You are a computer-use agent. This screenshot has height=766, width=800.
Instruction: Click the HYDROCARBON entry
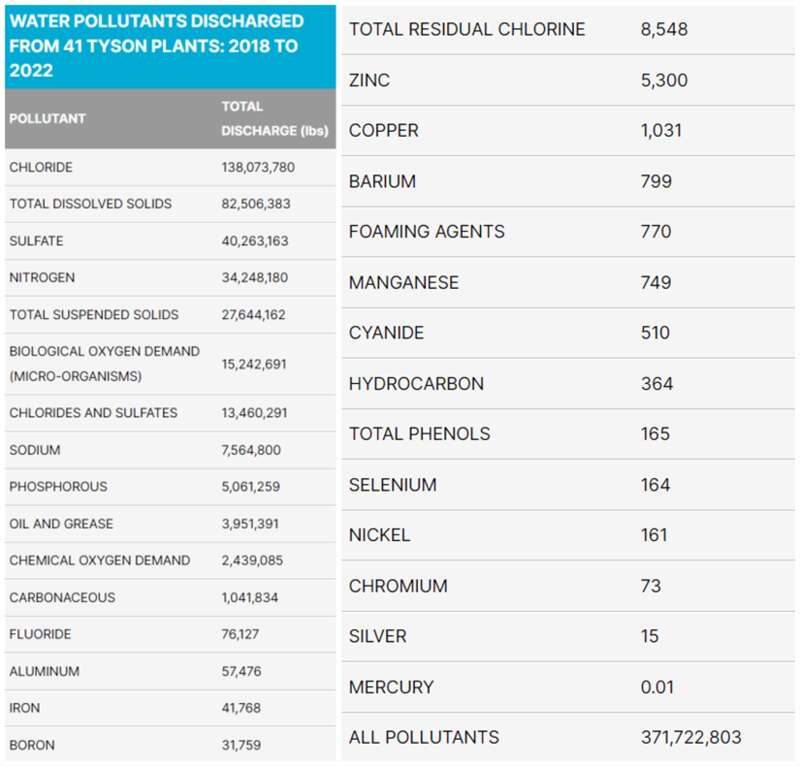click(x=416, y=384)
